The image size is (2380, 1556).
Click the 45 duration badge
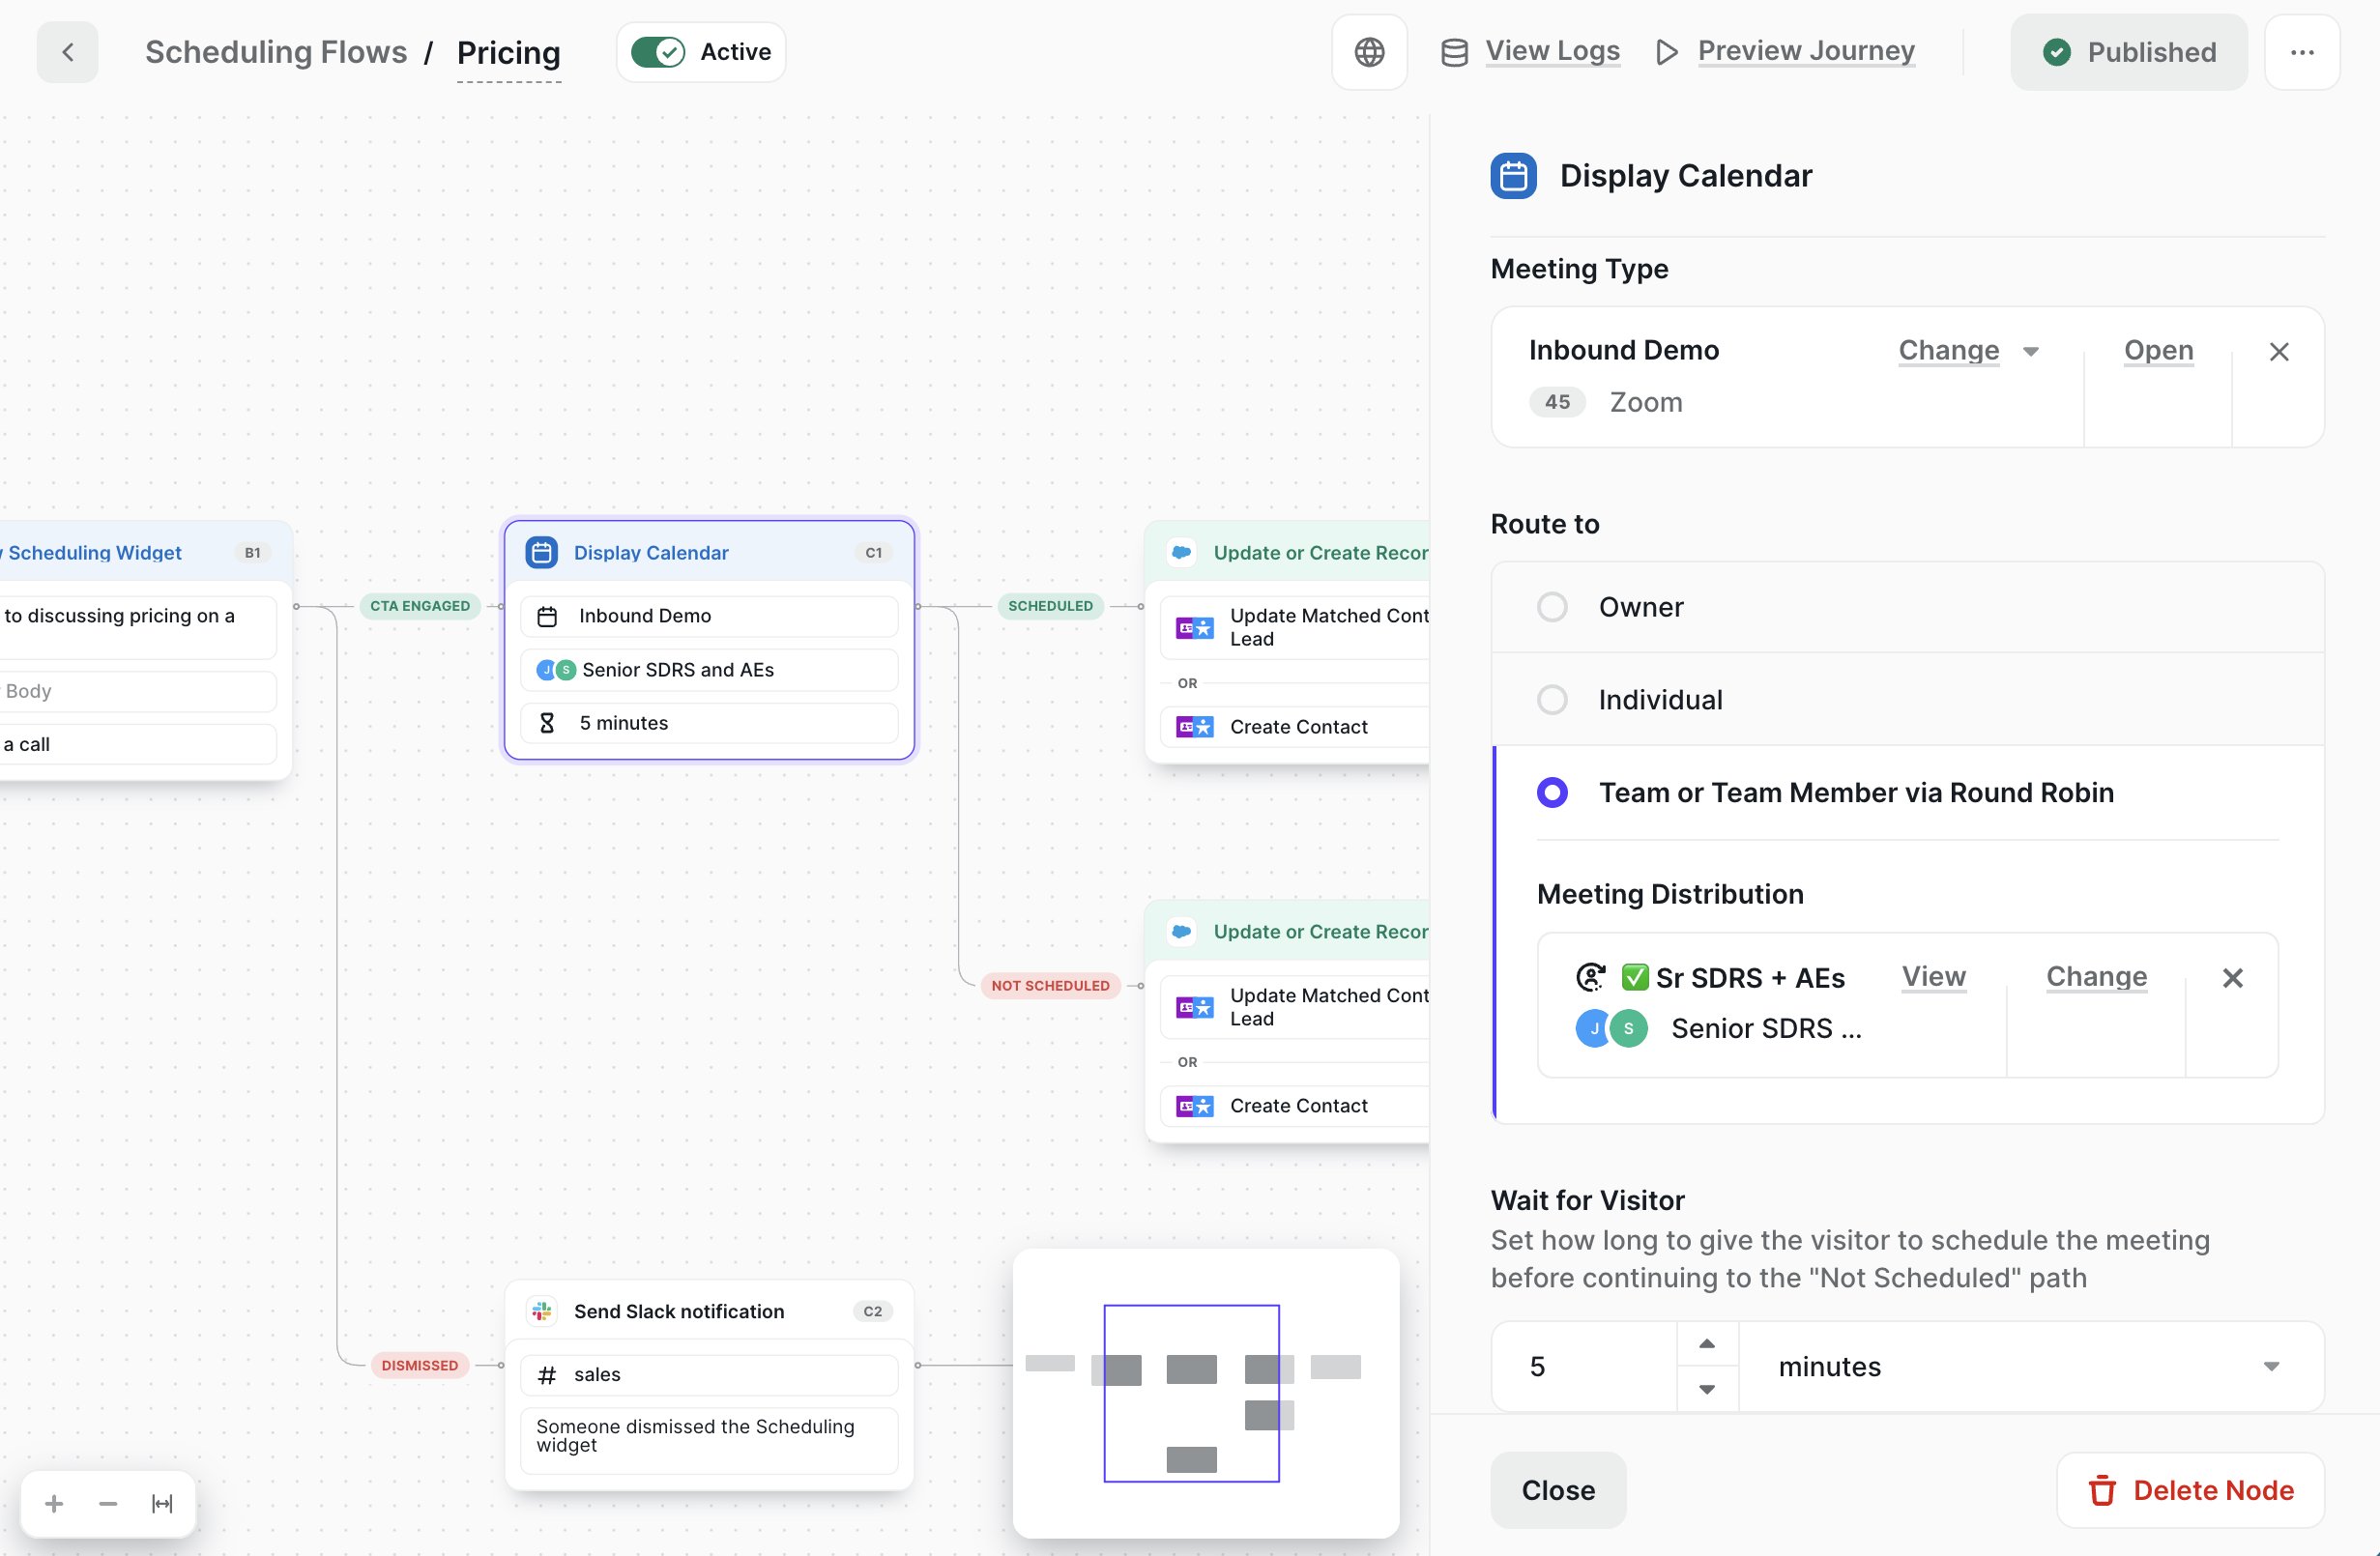click(1557, 402)
